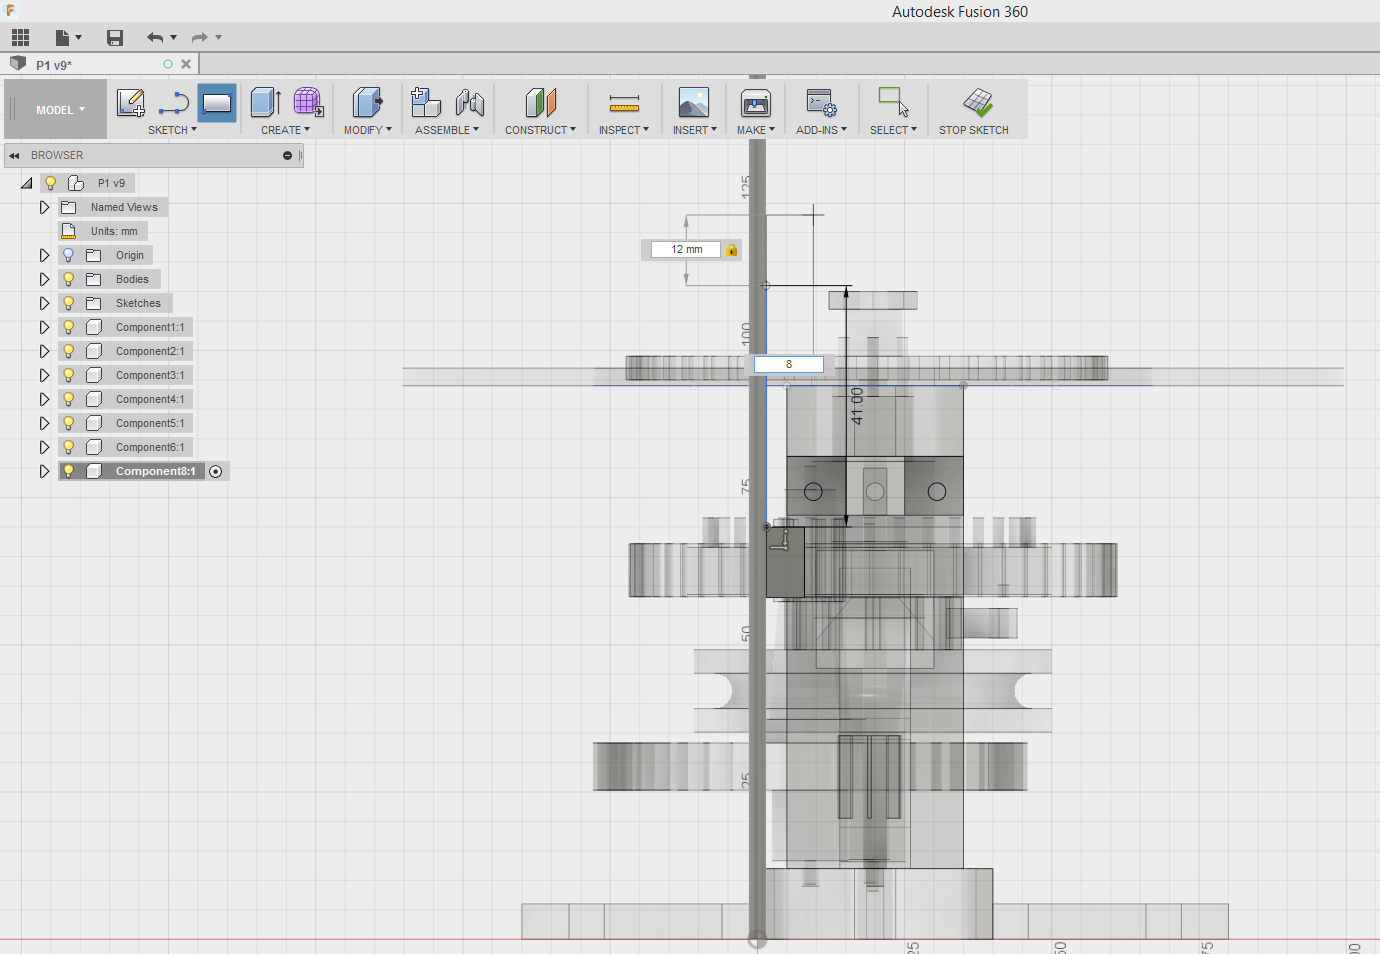
Task: Click the 41.00 sketch dimension label
Action: pos(857,406)
